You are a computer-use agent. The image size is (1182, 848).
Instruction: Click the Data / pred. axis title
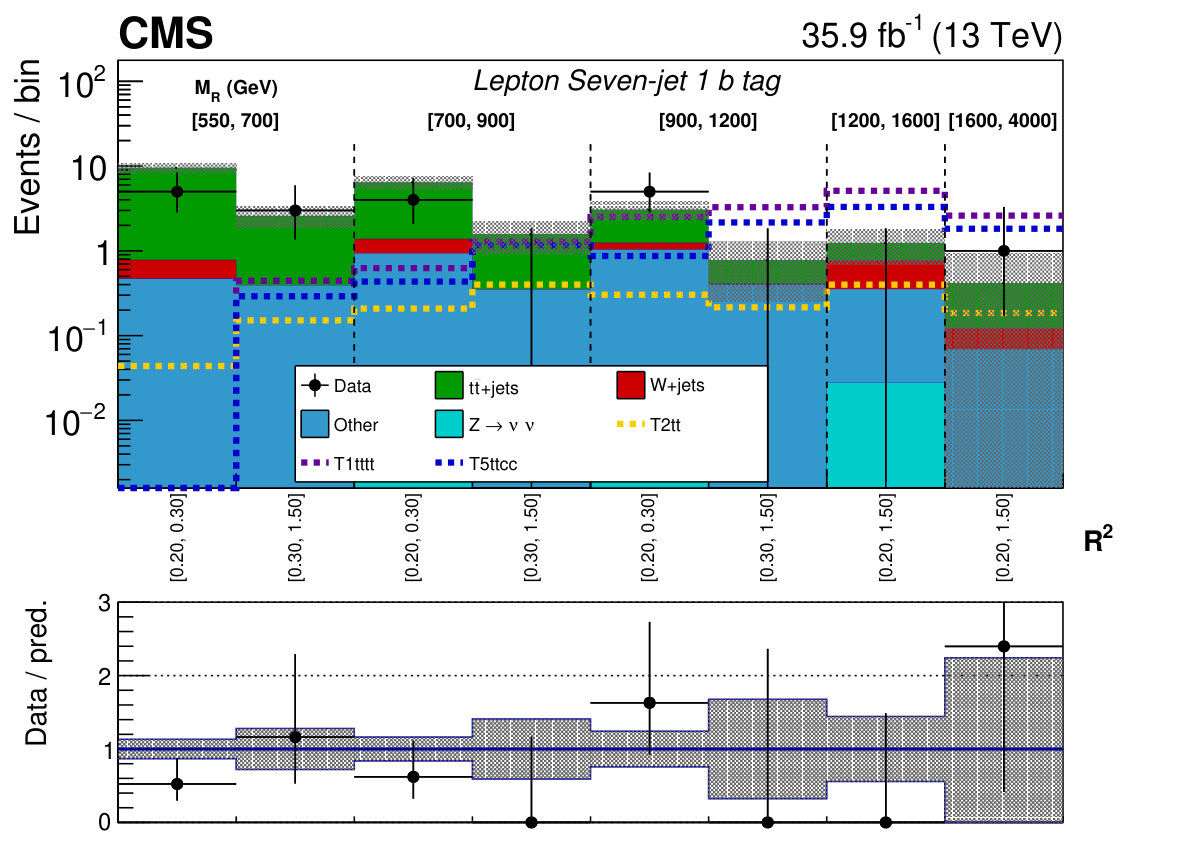tap(35, 673)
